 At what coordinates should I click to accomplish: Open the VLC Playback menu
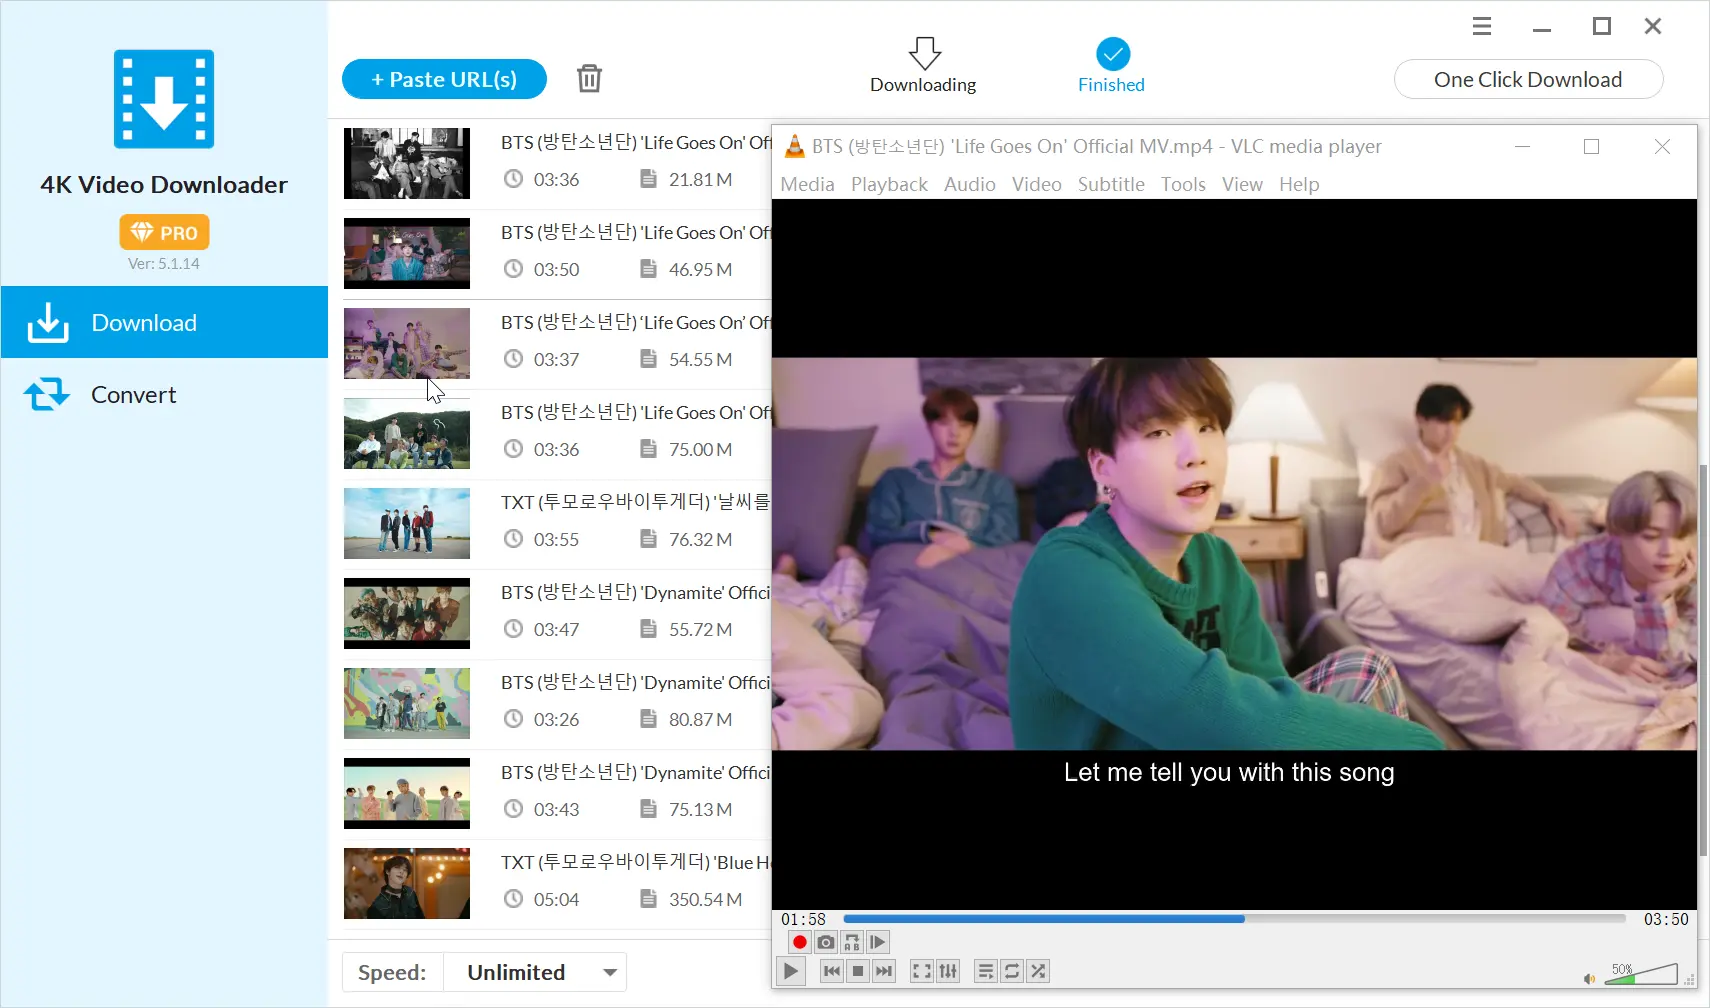point(889,184)
